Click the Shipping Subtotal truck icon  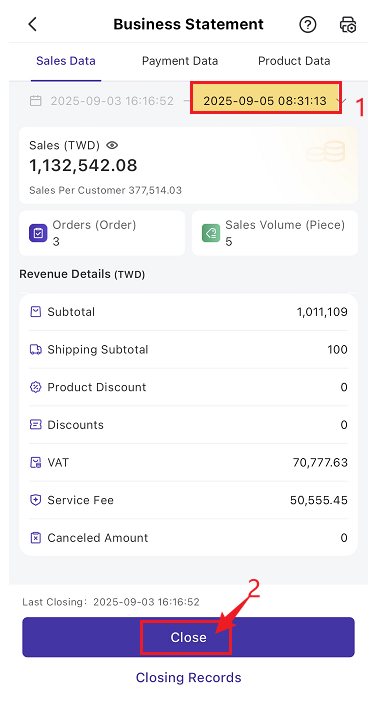coord(35,350)
